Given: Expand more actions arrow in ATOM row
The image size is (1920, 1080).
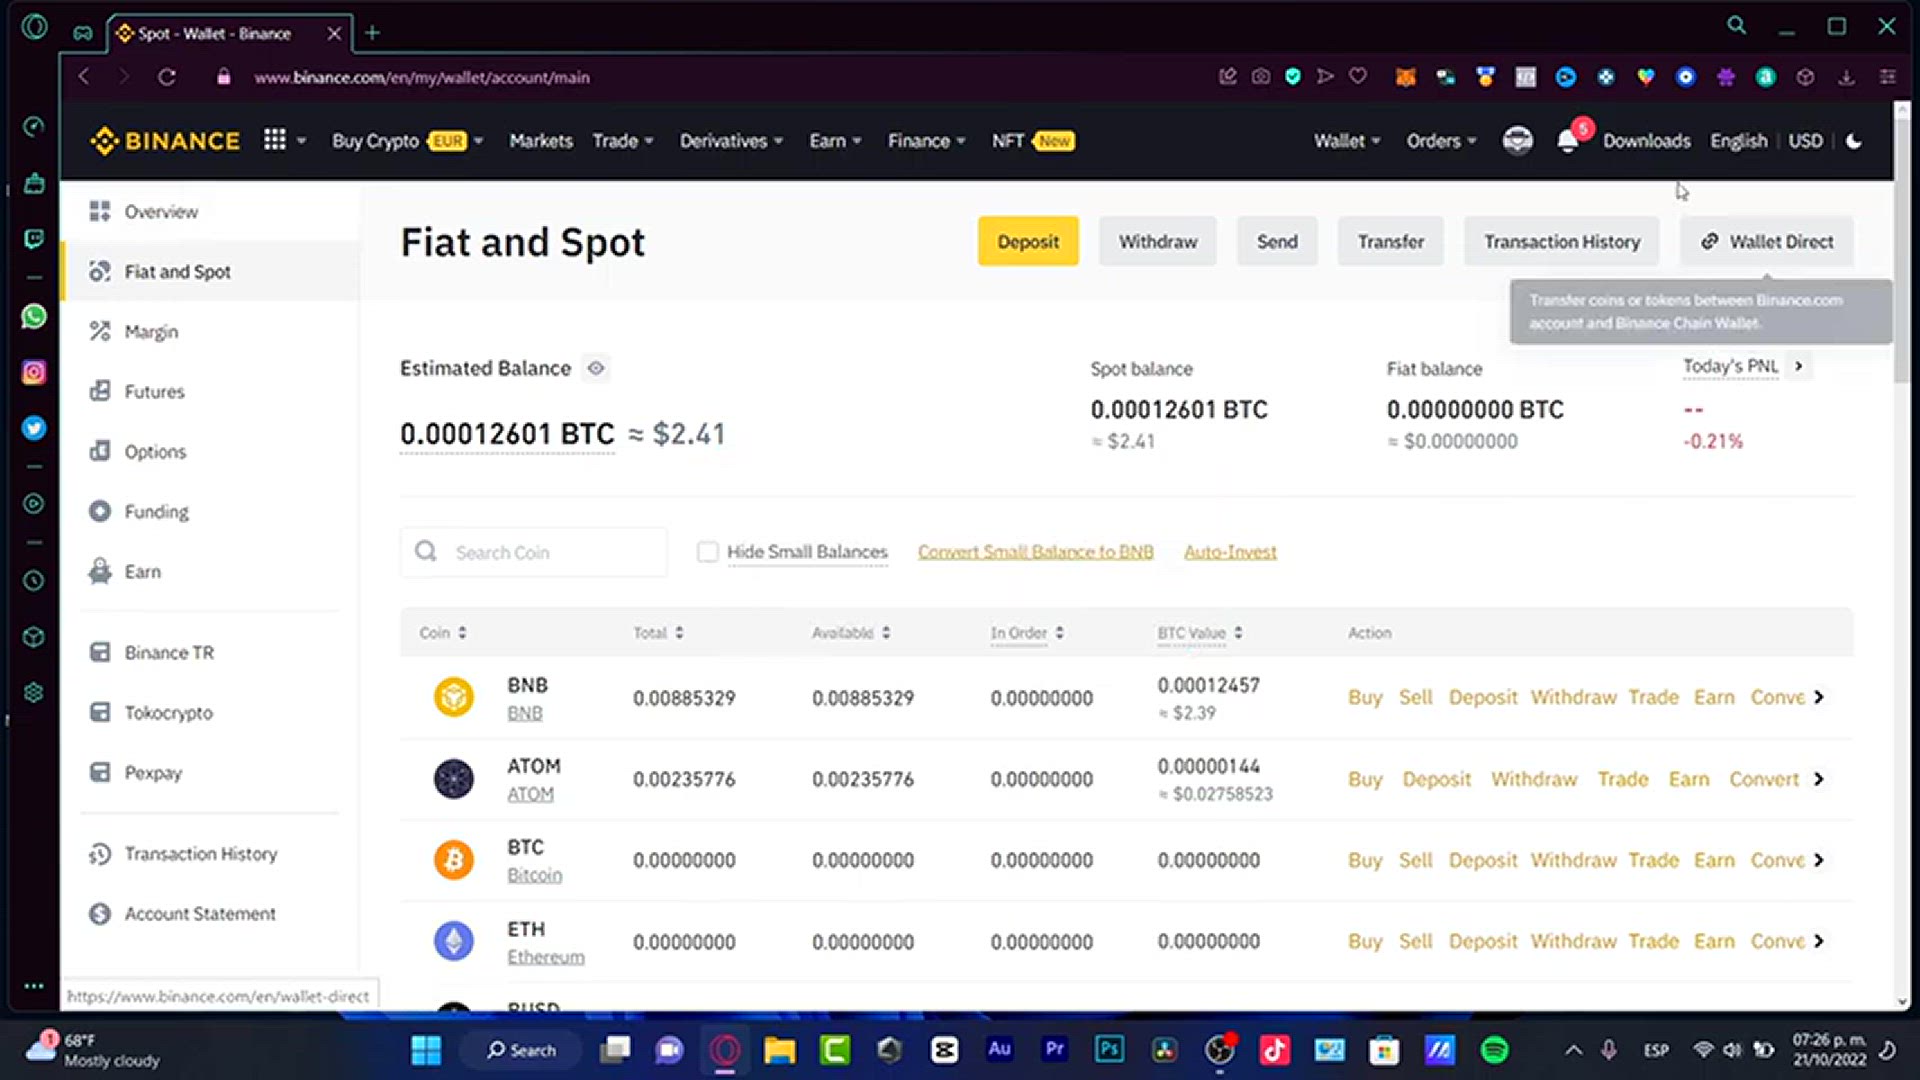Looking at the screenshot, I should (x=1819, y=779).
